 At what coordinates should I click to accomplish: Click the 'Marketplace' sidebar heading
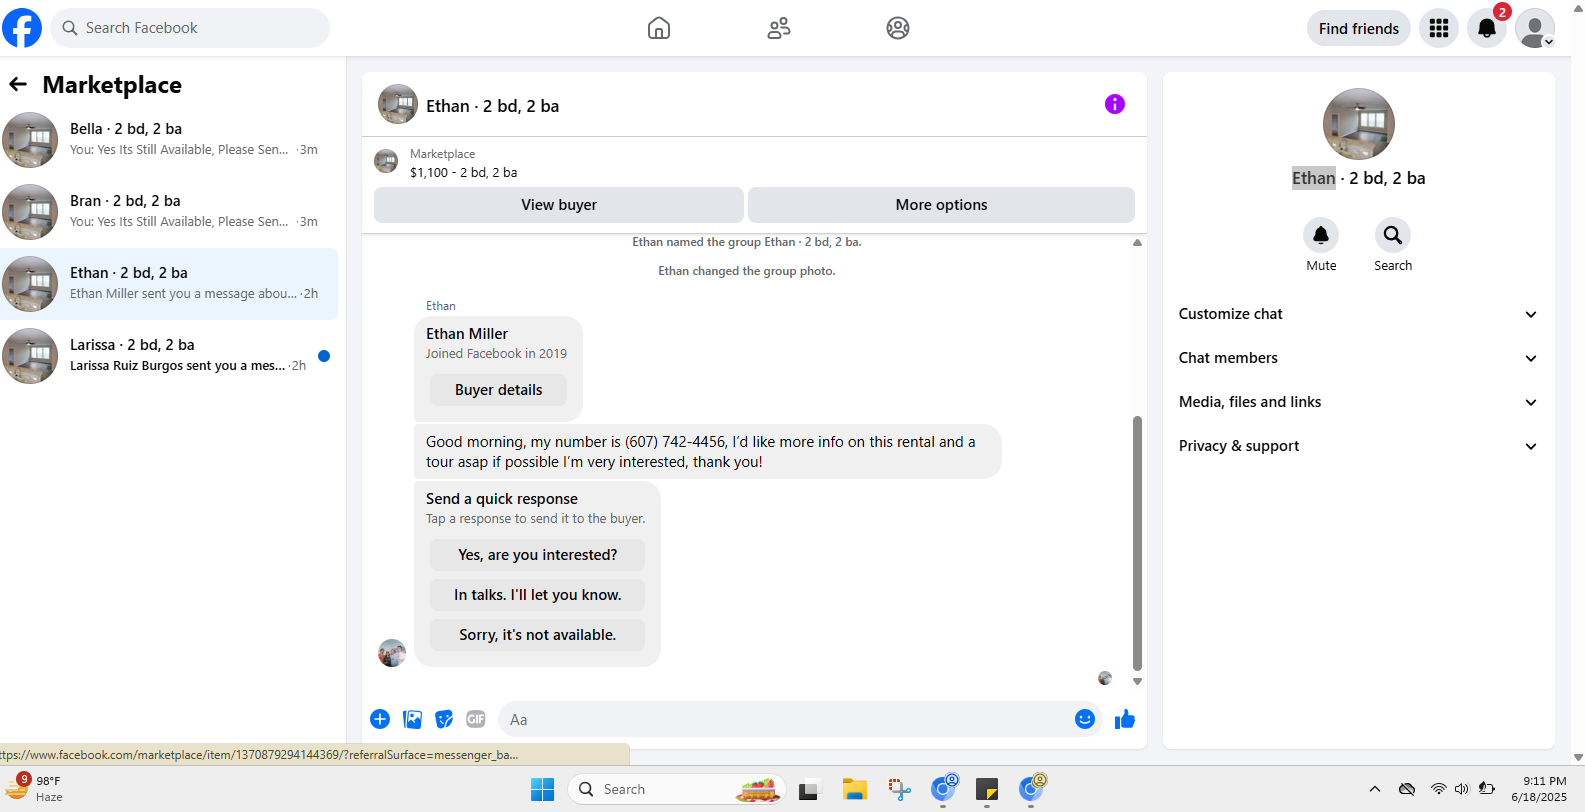(x=112, y=85)
